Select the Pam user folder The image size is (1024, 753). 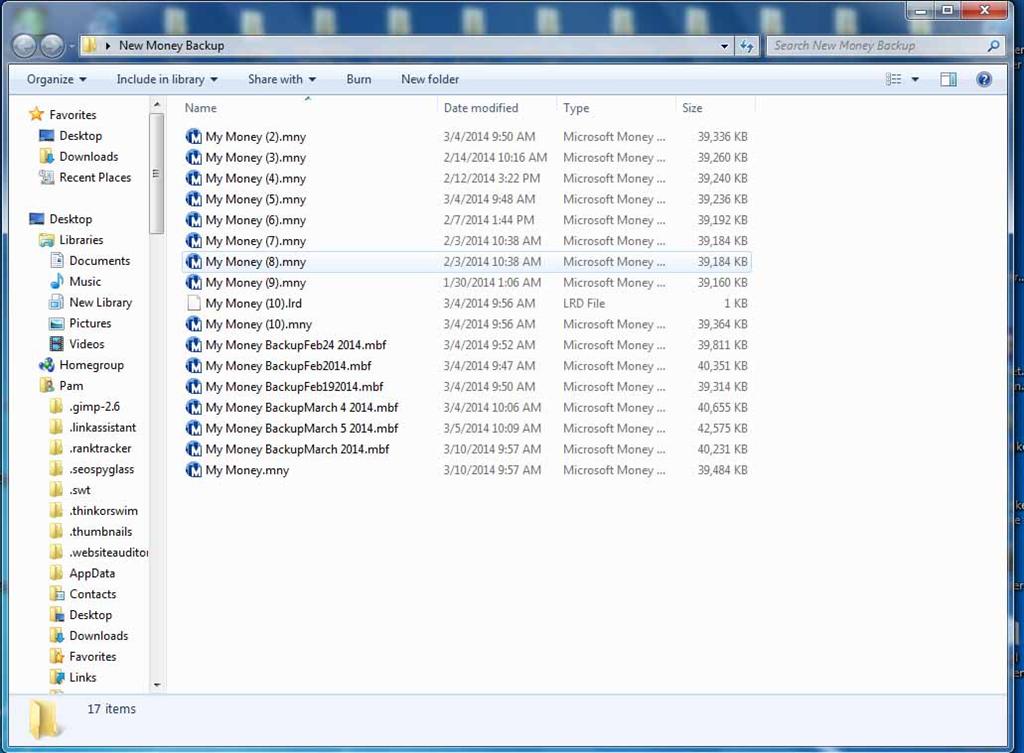pyautogui.click(x=71, y=386)
